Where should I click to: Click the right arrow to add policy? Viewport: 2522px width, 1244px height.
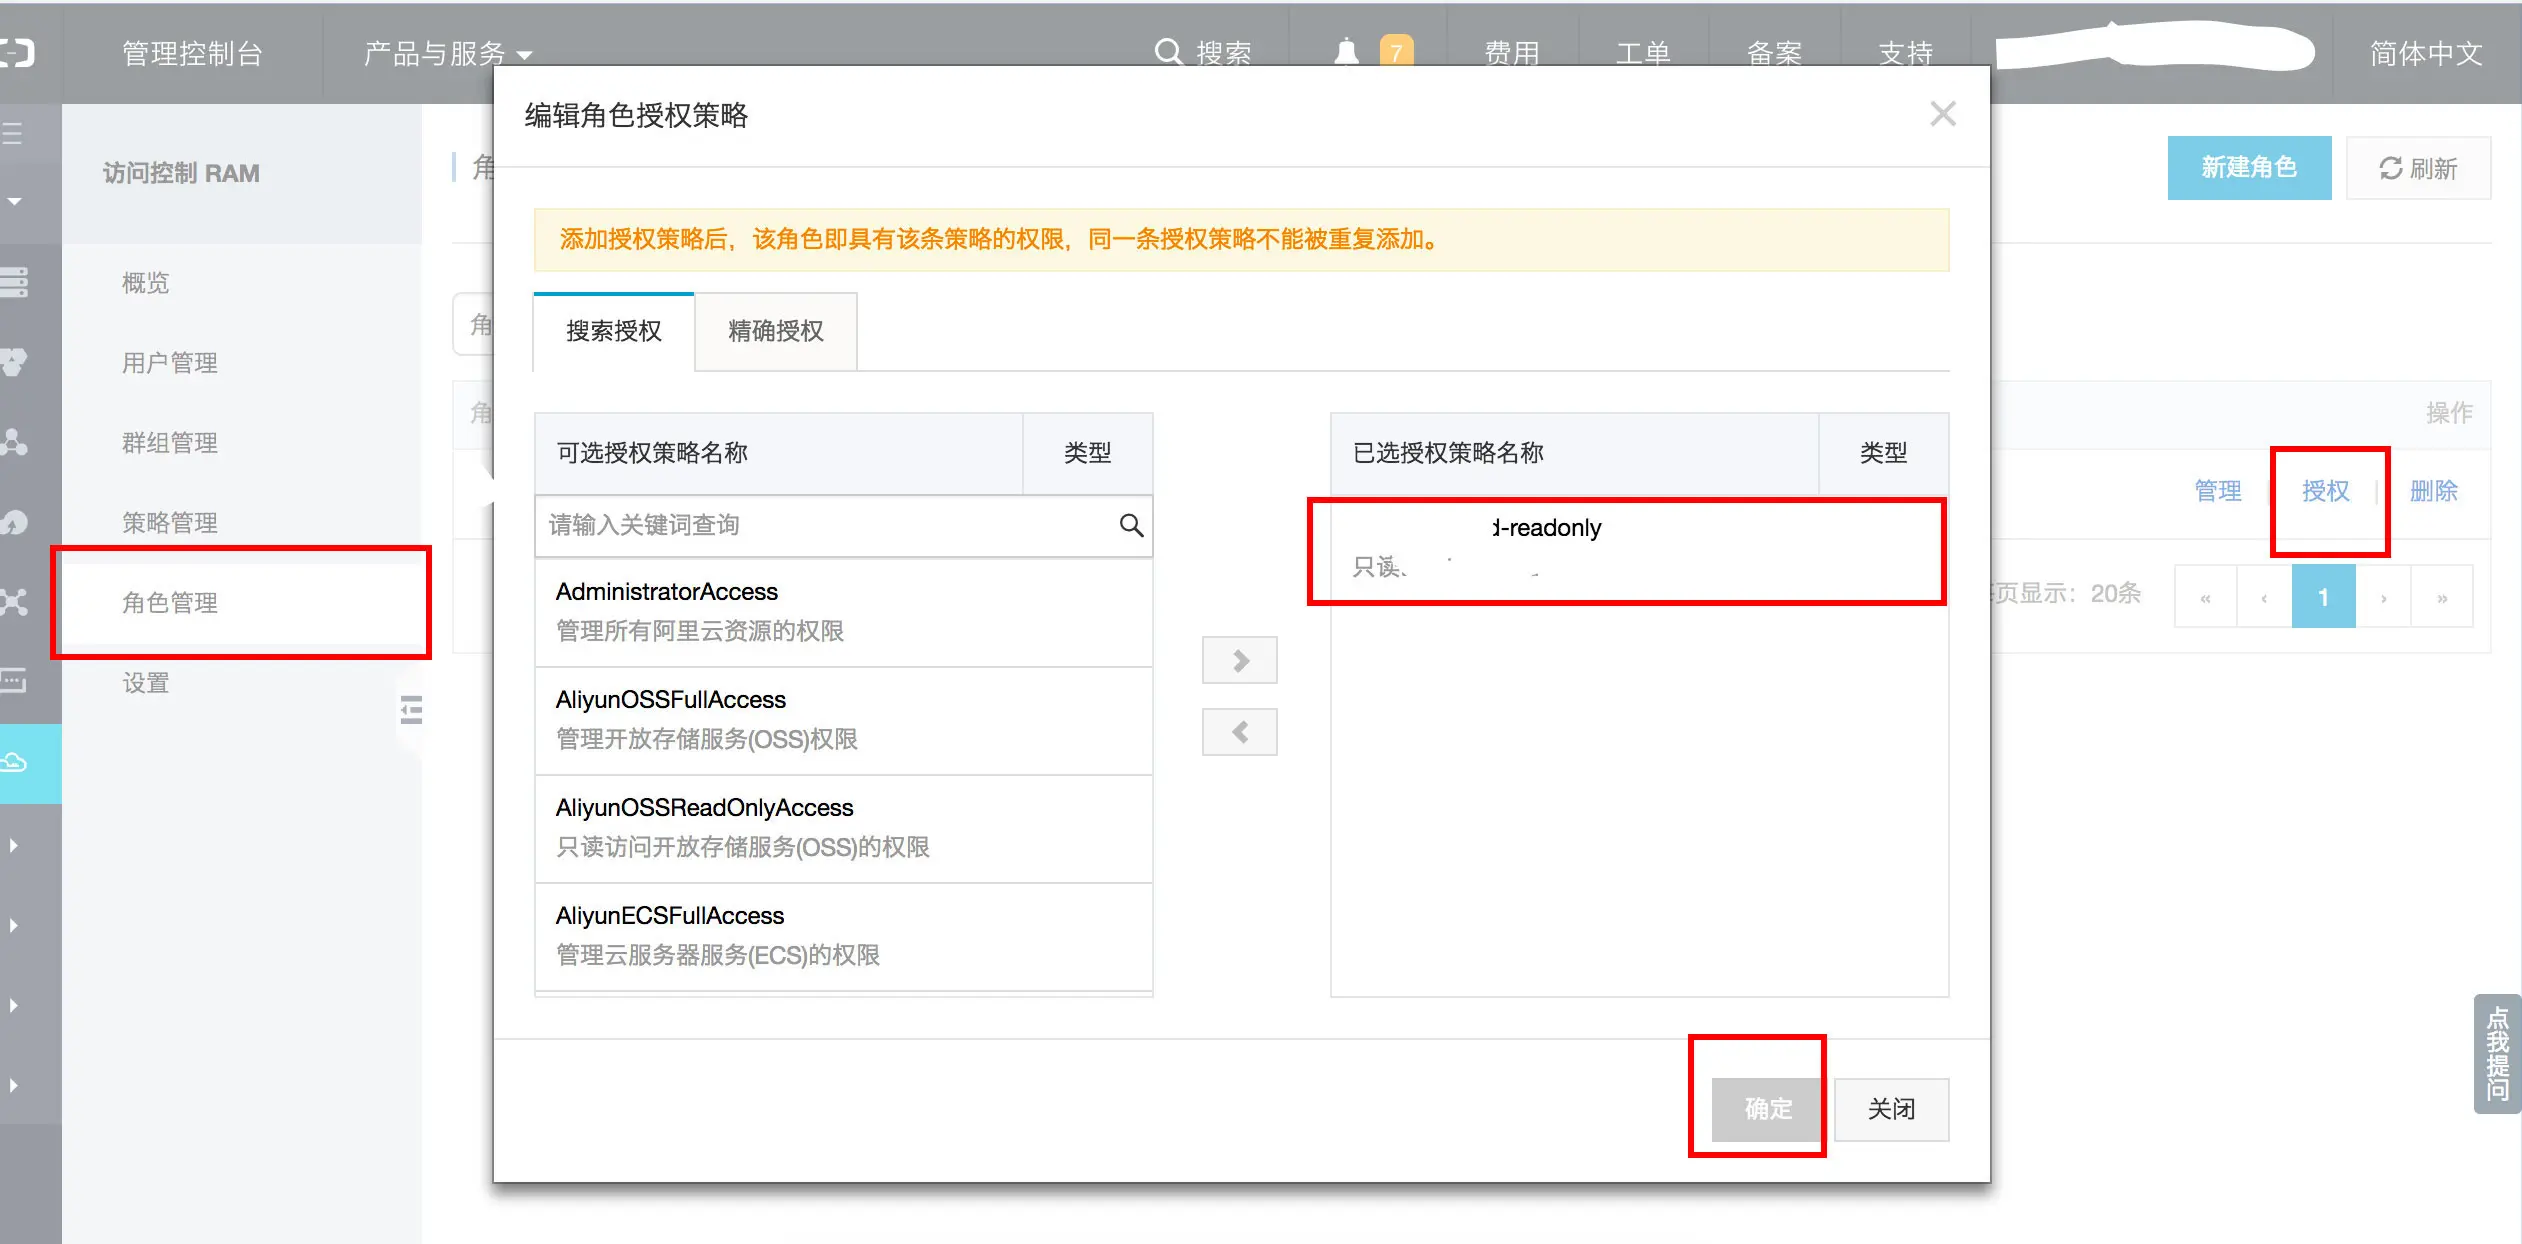pyautogui.click(x=1240, y=660)
